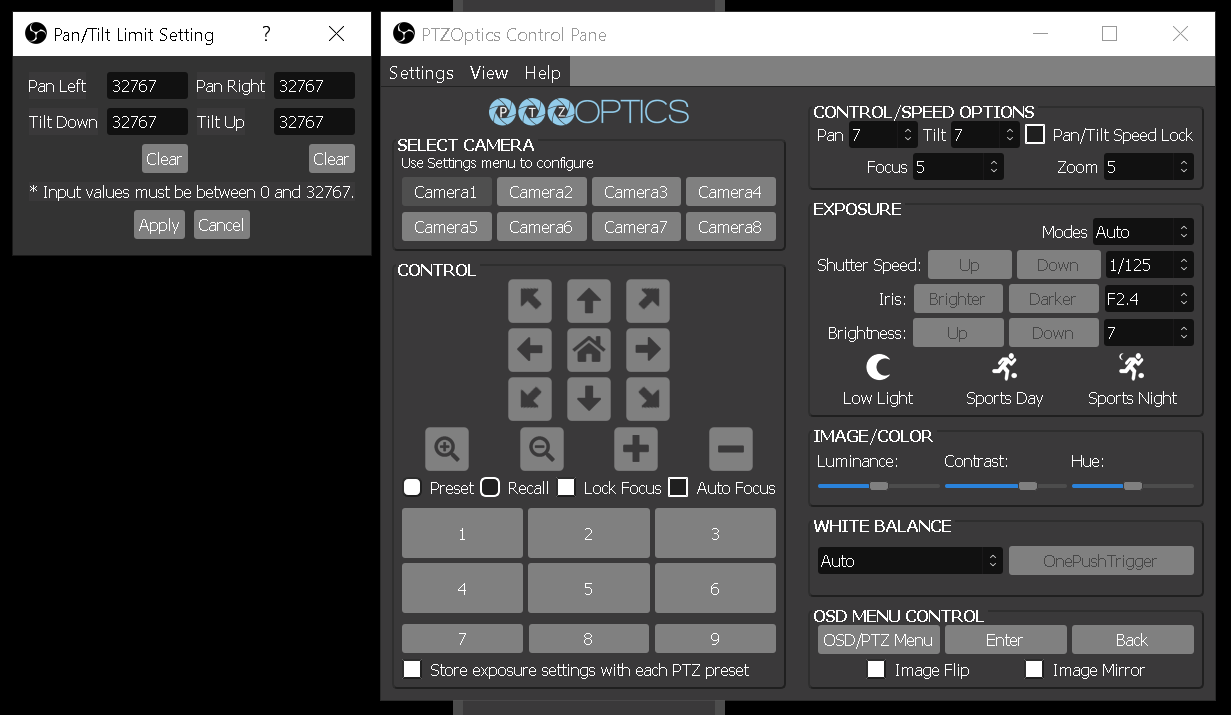Click the OSD Back button
This screenshot has width=1231, height=715.
[1133, 640]
